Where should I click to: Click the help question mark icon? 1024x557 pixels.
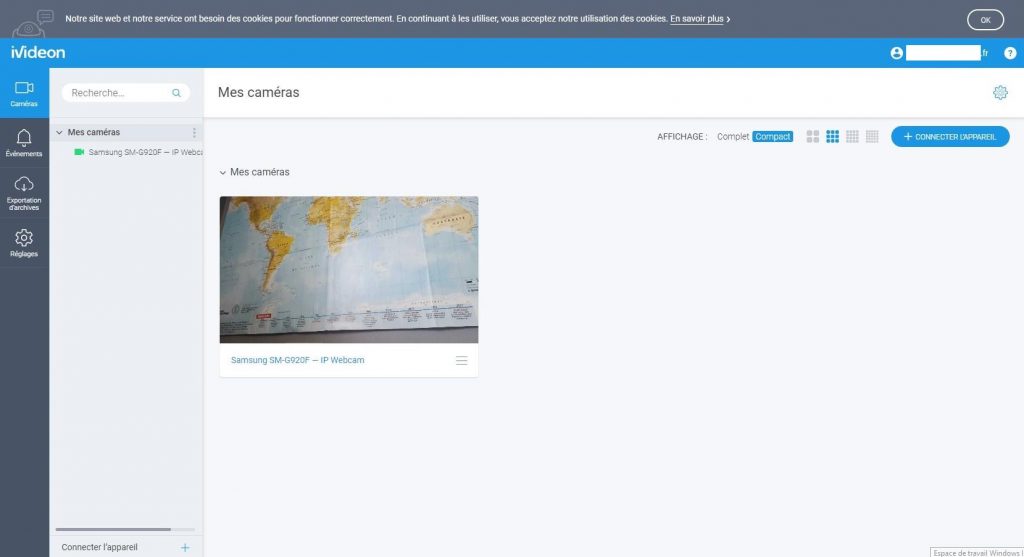point(1009,53)
